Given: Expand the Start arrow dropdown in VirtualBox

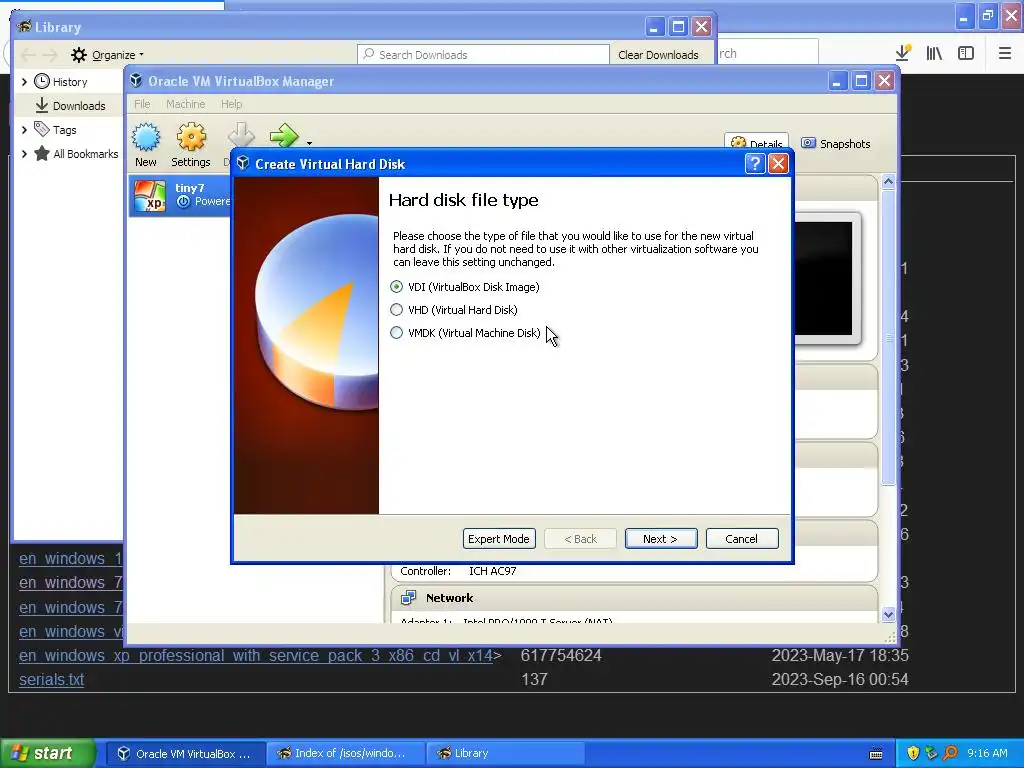Looking at the screenshot, I should pyautogui.click(x=309, y=142).
